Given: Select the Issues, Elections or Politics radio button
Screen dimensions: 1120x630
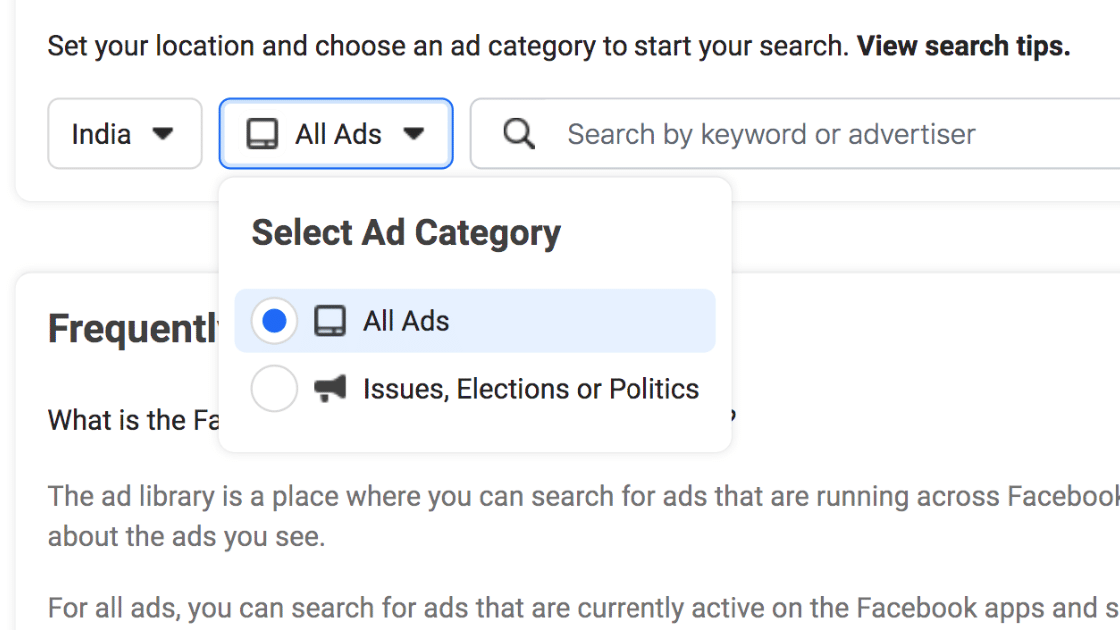Looking at the screenshot, I should click(x=273, y=388).
